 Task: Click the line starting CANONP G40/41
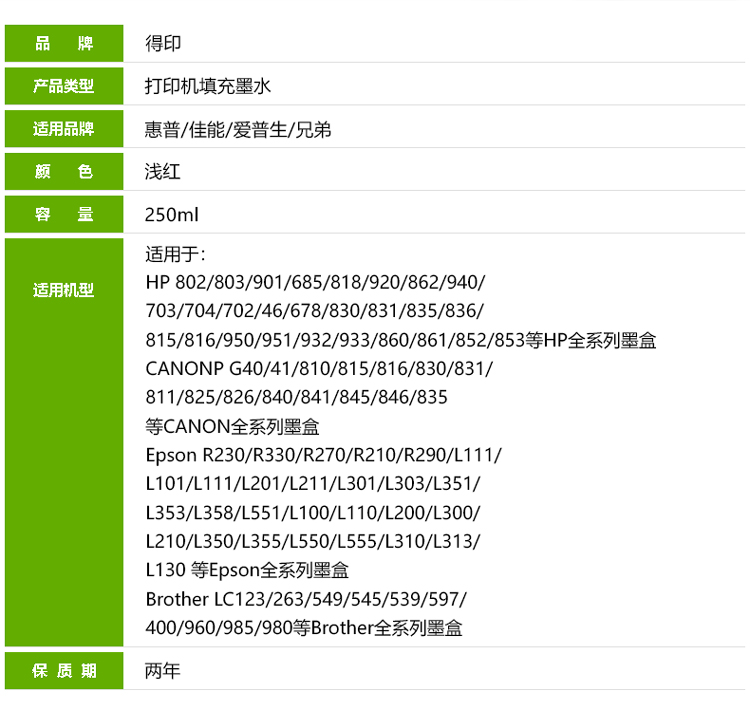pyautogui.click(x=319, y=369)
